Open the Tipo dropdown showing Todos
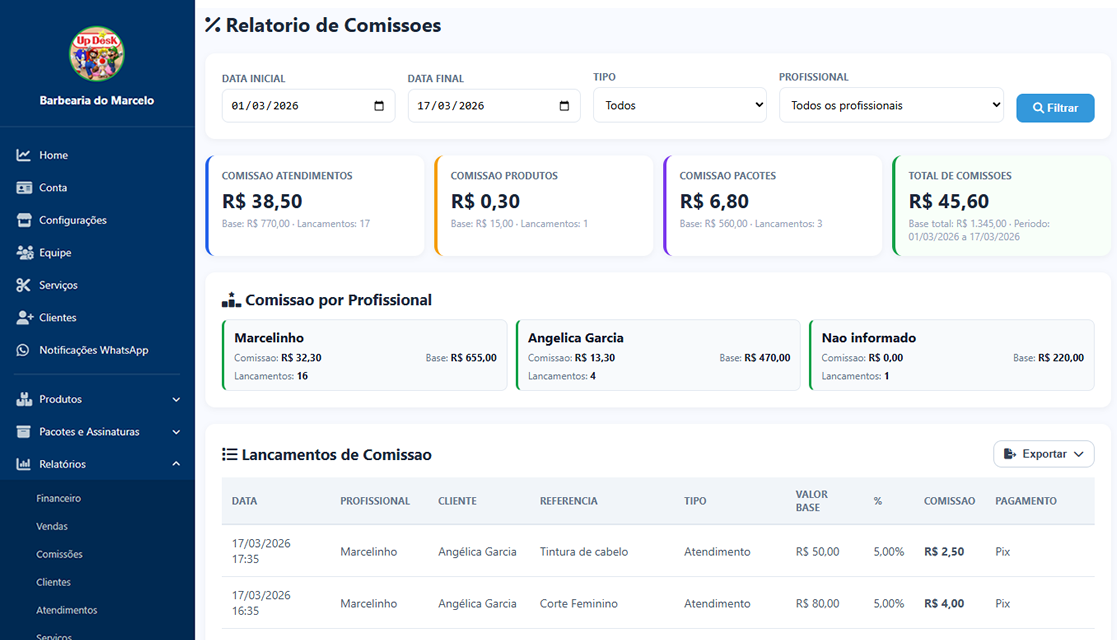Screen dimensions: 1117x640 pos(680,105)
